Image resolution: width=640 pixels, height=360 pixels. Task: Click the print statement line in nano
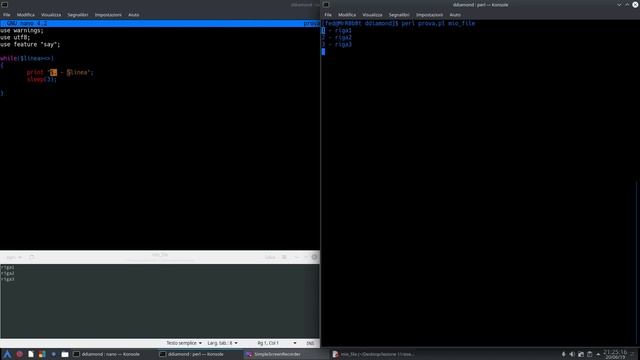(60, 72)
